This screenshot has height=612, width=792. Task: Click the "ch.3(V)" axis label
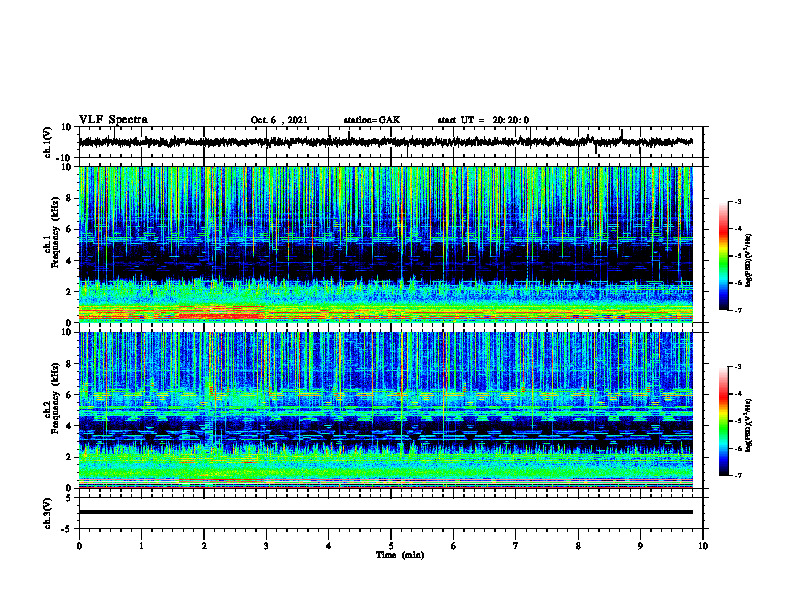coord(48,513)
